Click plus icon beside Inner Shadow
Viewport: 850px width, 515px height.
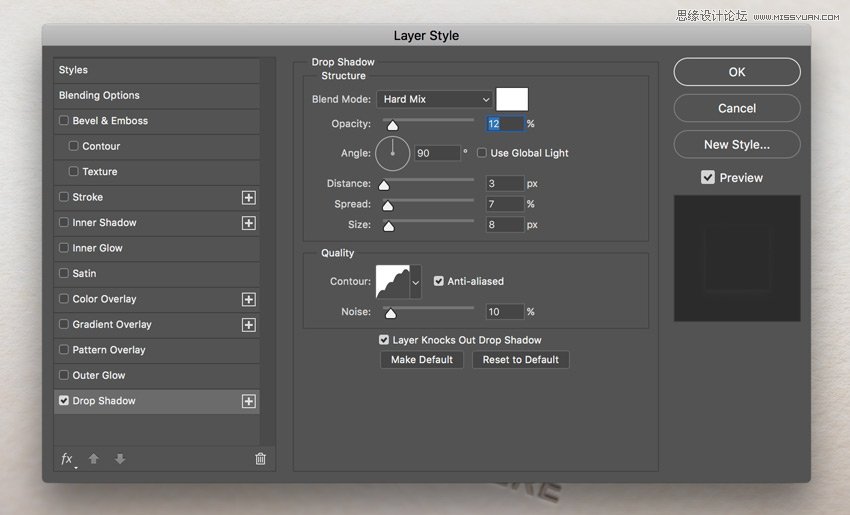249,223
